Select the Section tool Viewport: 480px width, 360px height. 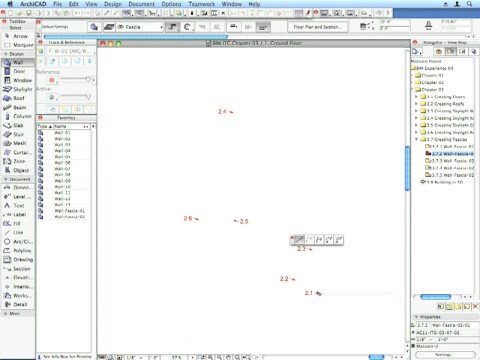pyautogui.click(x=17, y=269)
